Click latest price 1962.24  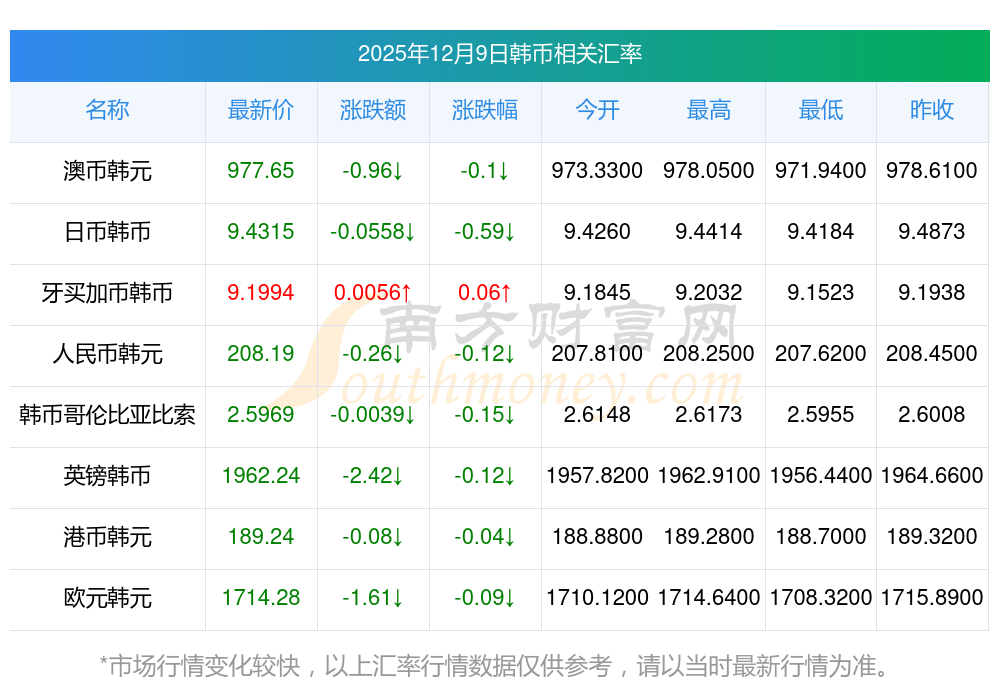[261, 476]
